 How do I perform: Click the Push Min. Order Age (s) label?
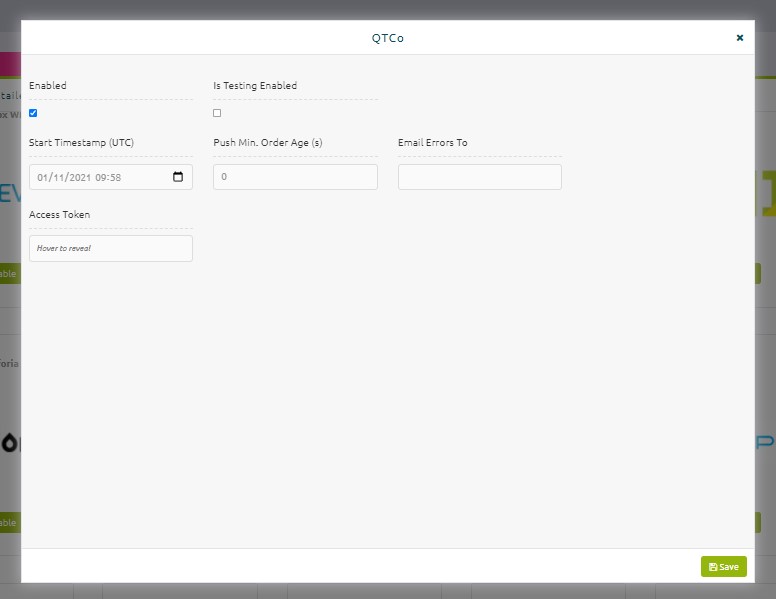pyautogui.click(x=268, y=143)
